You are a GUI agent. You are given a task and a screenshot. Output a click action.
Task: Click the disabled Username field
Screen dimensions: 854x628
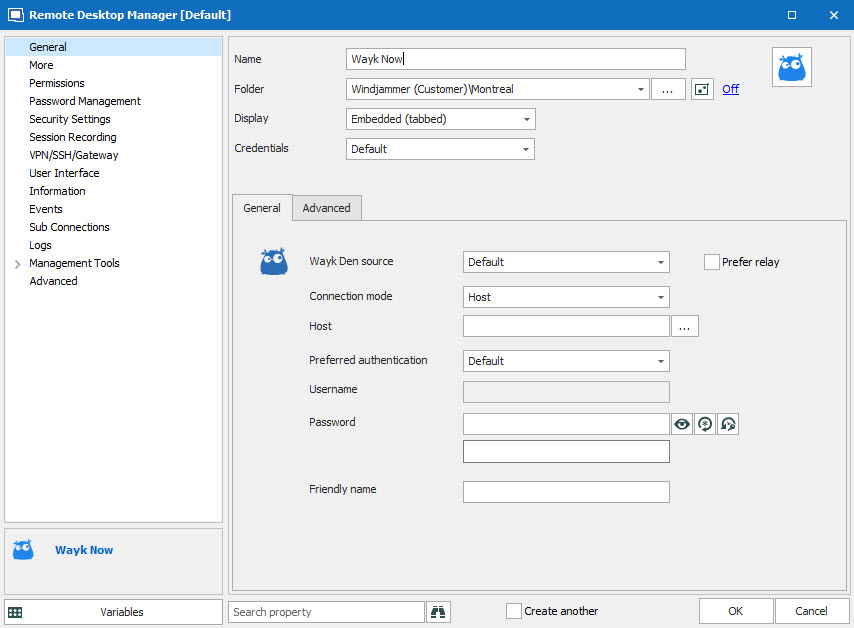566,392
